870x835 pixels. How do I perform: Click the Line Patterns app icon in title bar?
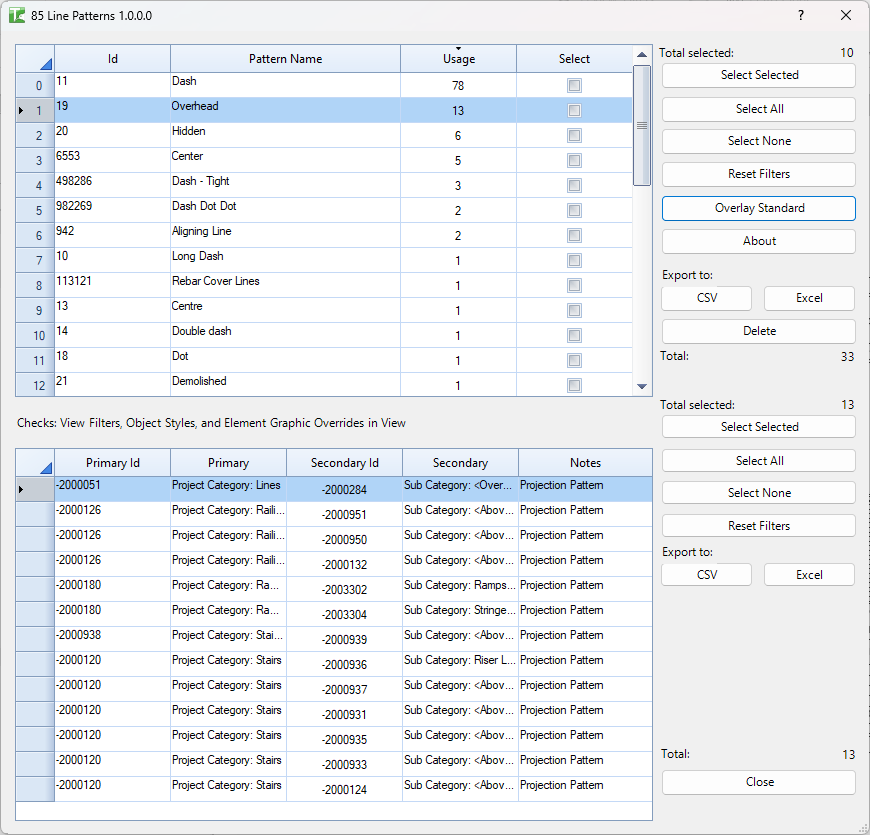(x=18, y=16)
